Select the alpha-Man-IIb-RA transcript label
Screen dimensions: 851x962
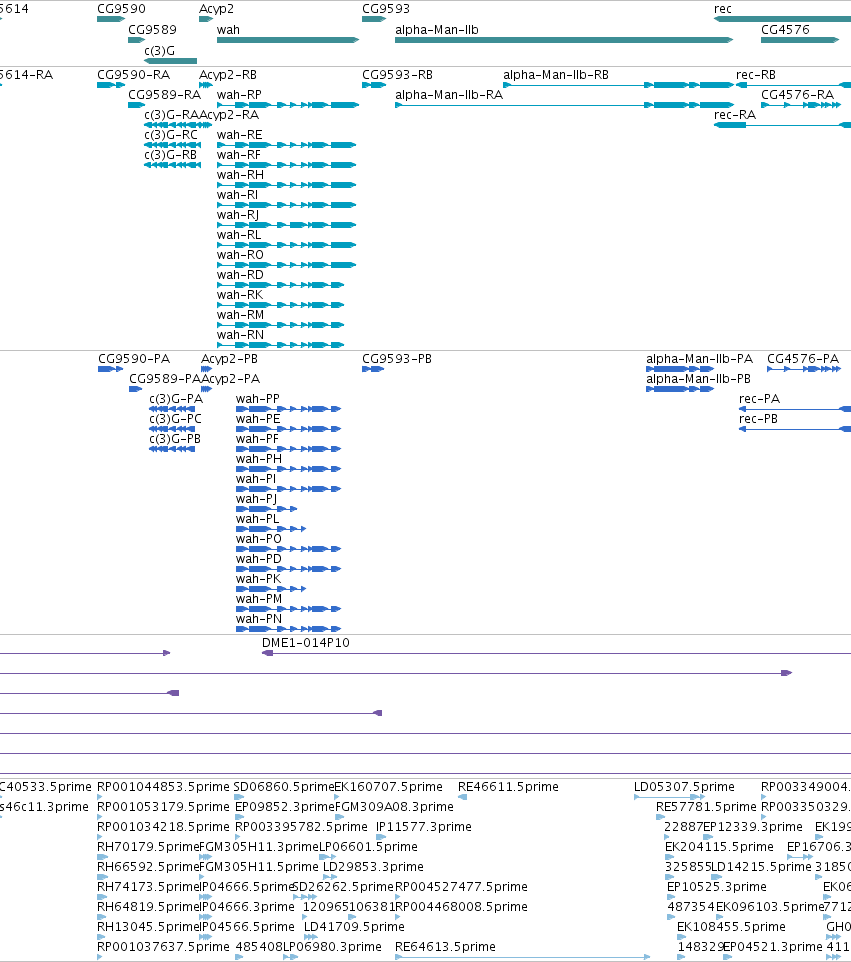(449, 94)
